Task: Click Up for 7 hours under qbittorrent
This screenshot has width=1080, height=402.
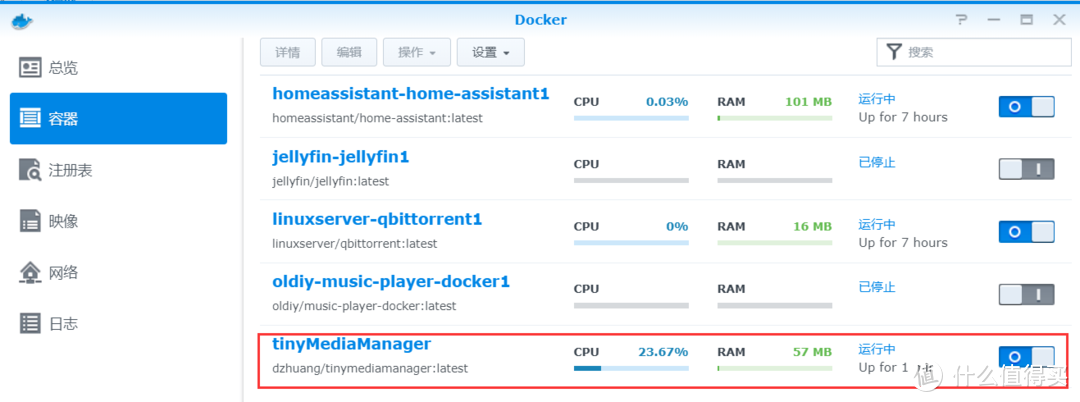Action: (x=903, y=242)
